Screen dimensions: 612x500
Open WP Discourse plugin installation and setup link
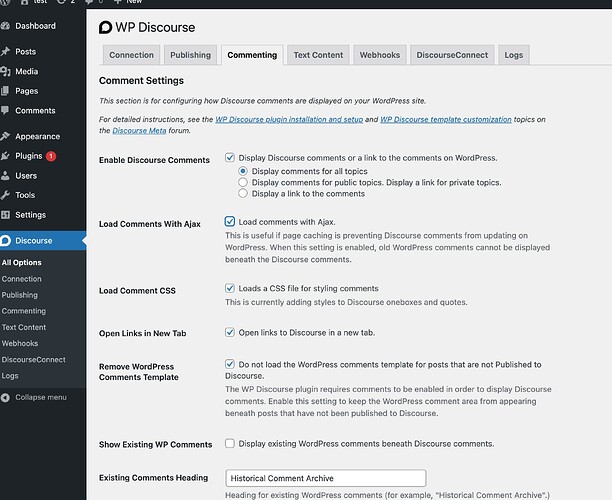tap(289, 119)
